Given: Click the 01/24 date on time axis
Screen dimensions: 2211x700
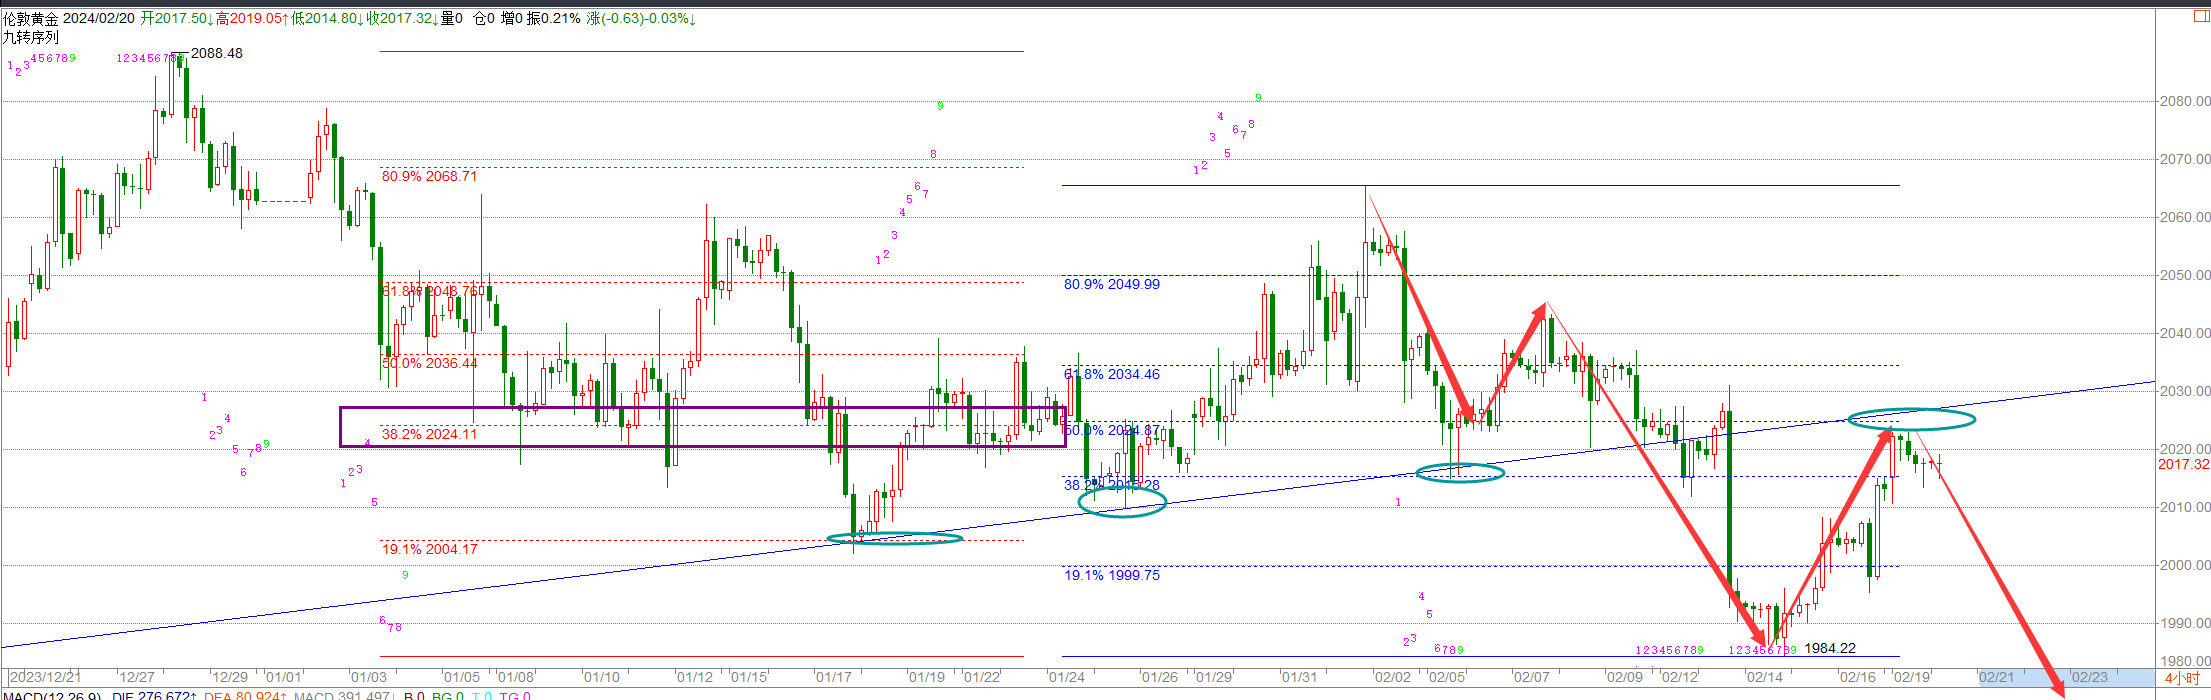Looking at the screenshot, I should click(x=1067, y=677).
